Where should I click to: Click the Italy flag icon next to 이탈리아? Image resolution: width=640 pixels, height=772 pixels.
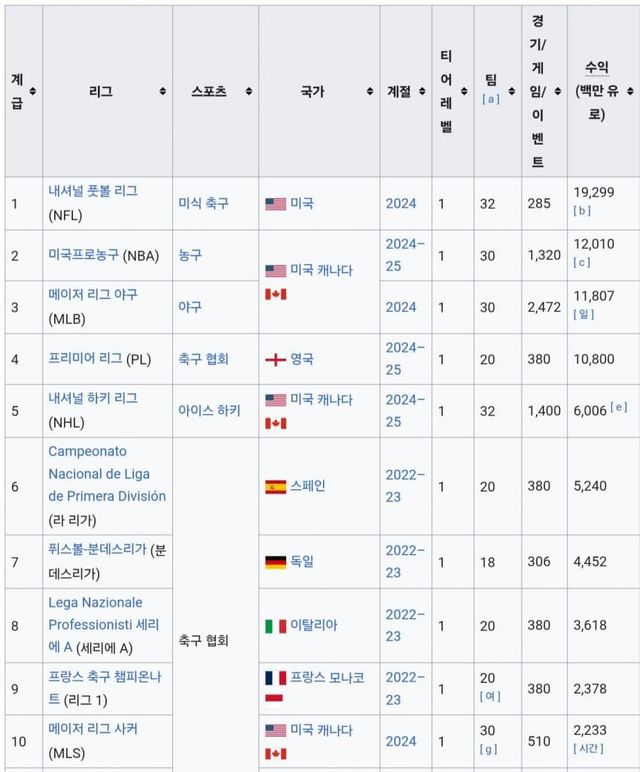tap(275, 625)
